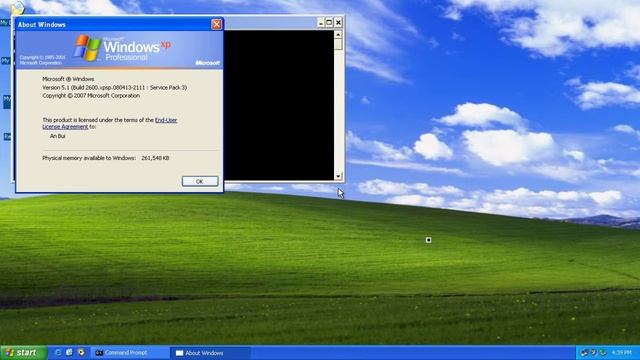
Task: Switch to Command Prompt taskbar button
Action: click(130, 353)
